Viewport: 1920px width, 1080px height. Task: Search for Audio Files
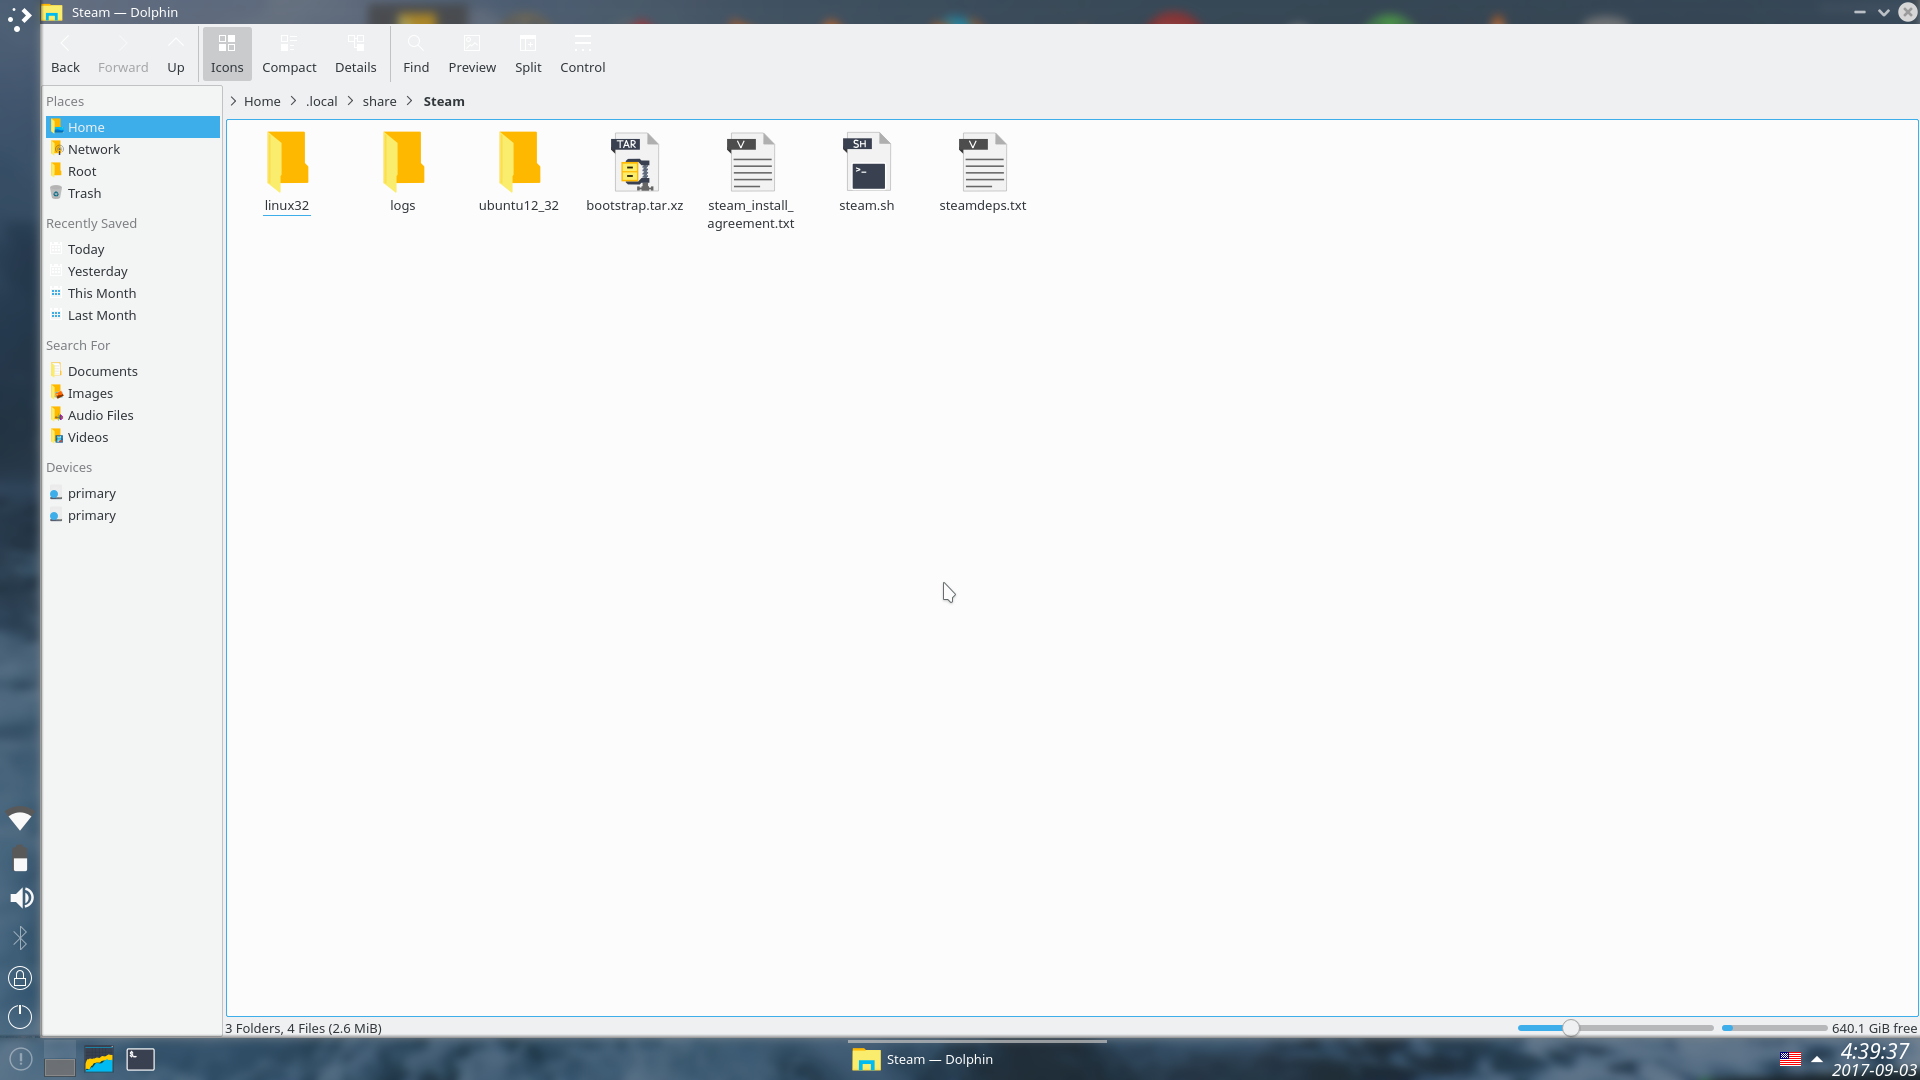click(x=133, y=415)
